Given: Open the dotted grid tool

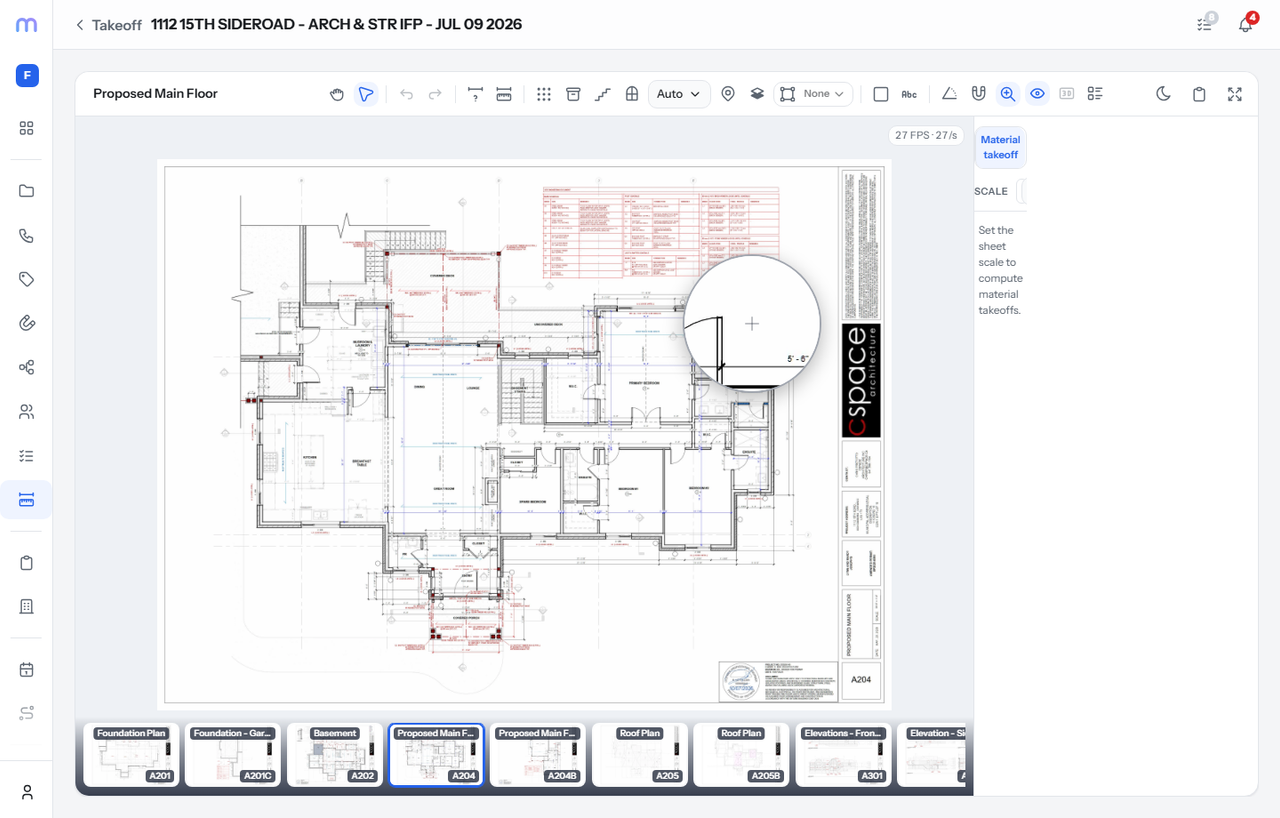Looking at the screenshot, I should [544, 94].
